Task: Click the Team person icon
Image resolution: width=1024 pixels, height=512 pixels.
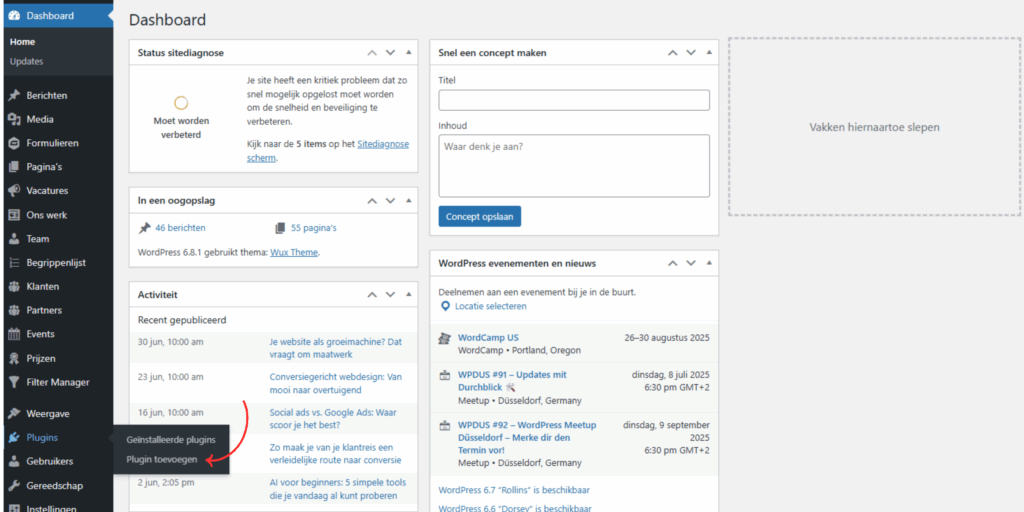Action: [x=14, y=239]
